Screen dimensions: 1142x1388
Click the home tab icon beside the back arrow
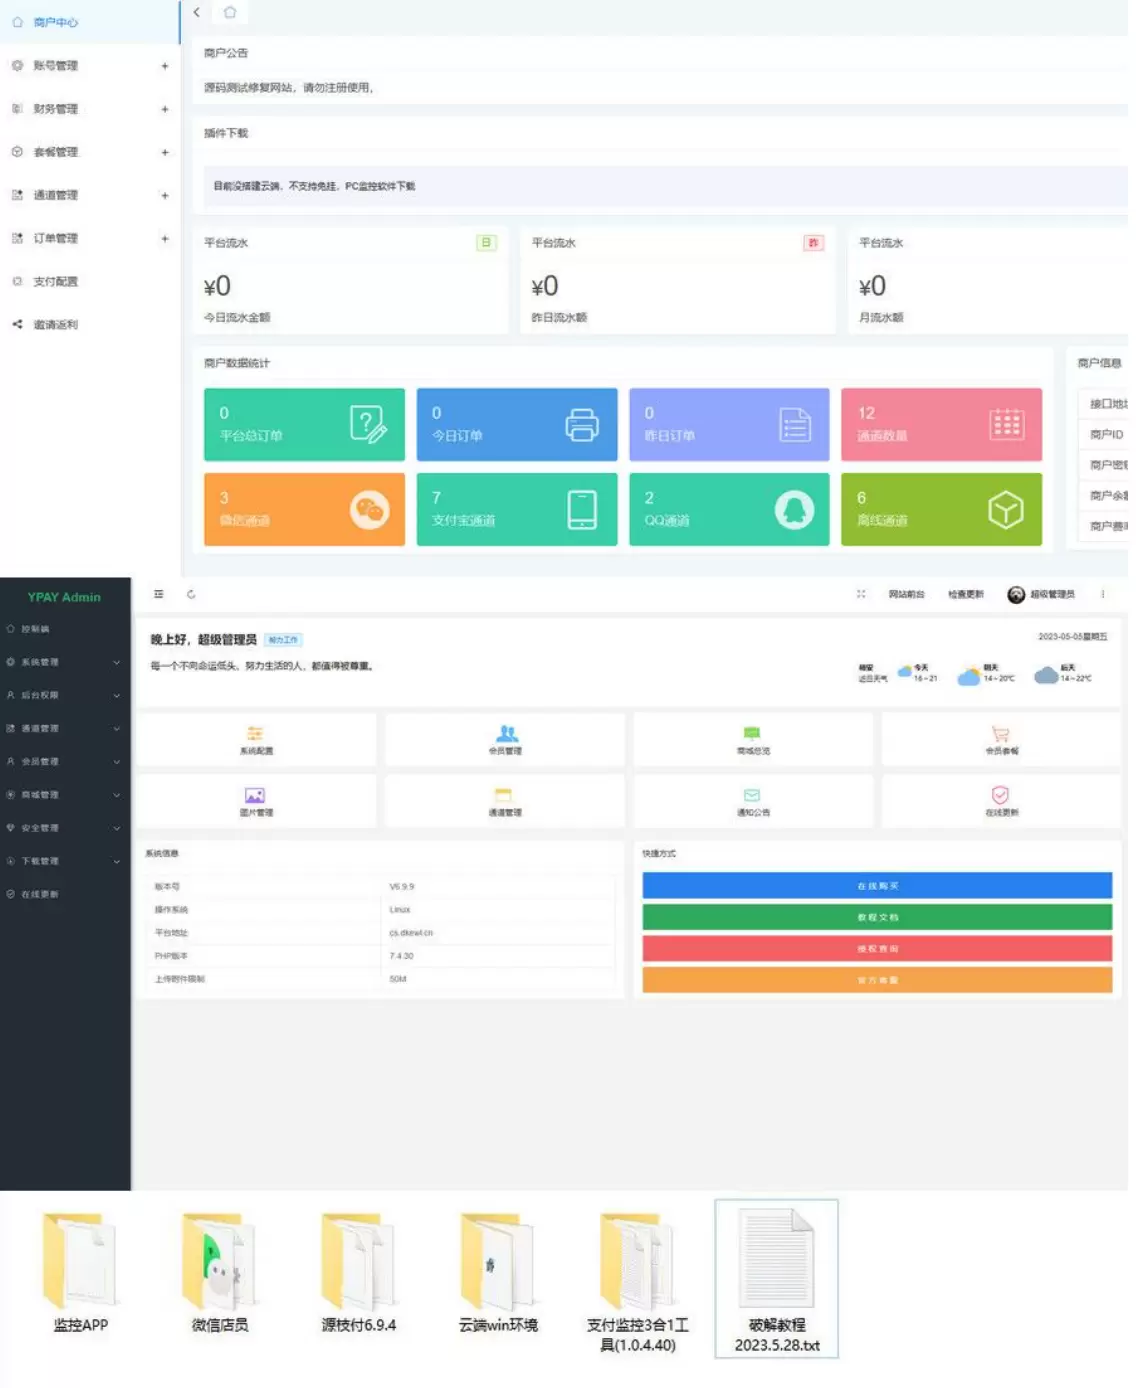coord(230,13)
